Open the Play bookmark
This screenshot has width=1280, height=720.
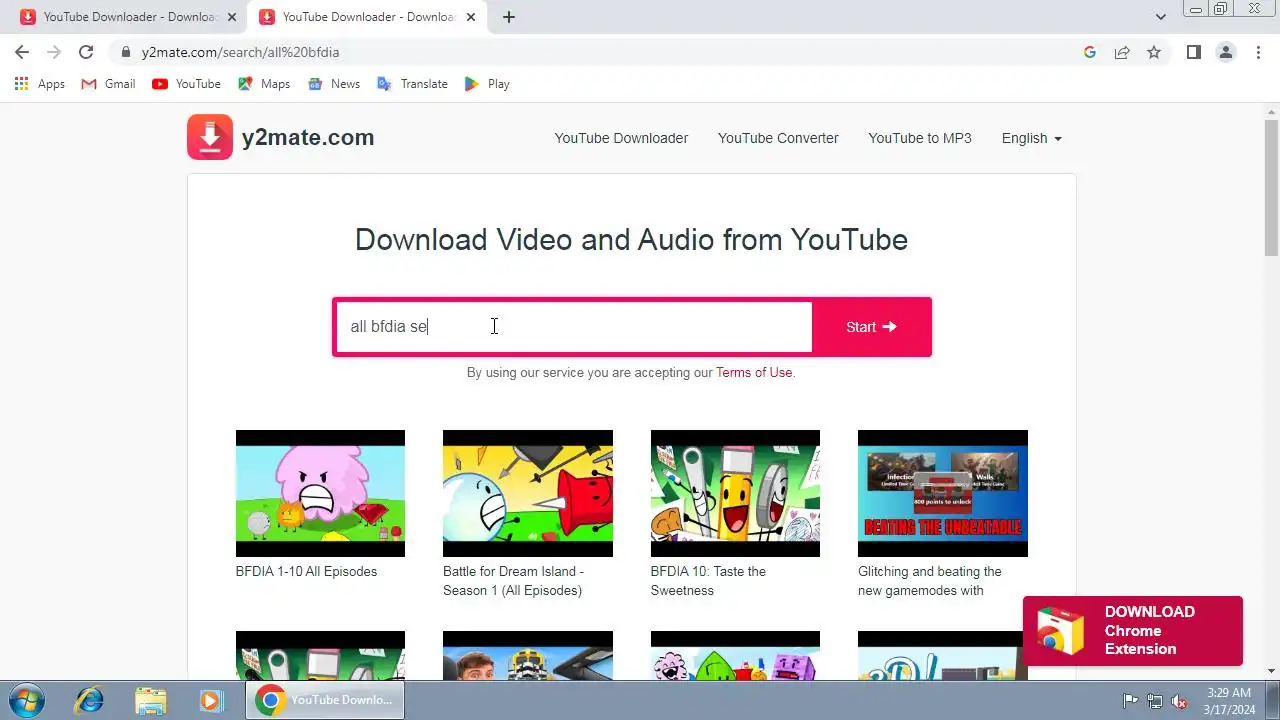tap(487, 84)
